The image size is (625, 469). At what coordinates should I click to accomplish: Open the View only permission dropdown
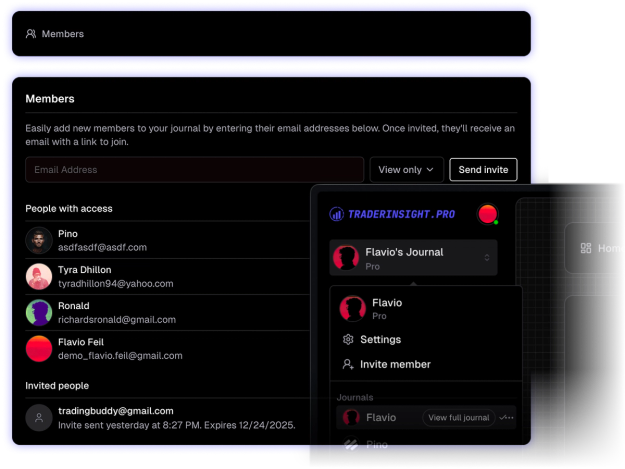pyautogui.click(x=406, y=170)
